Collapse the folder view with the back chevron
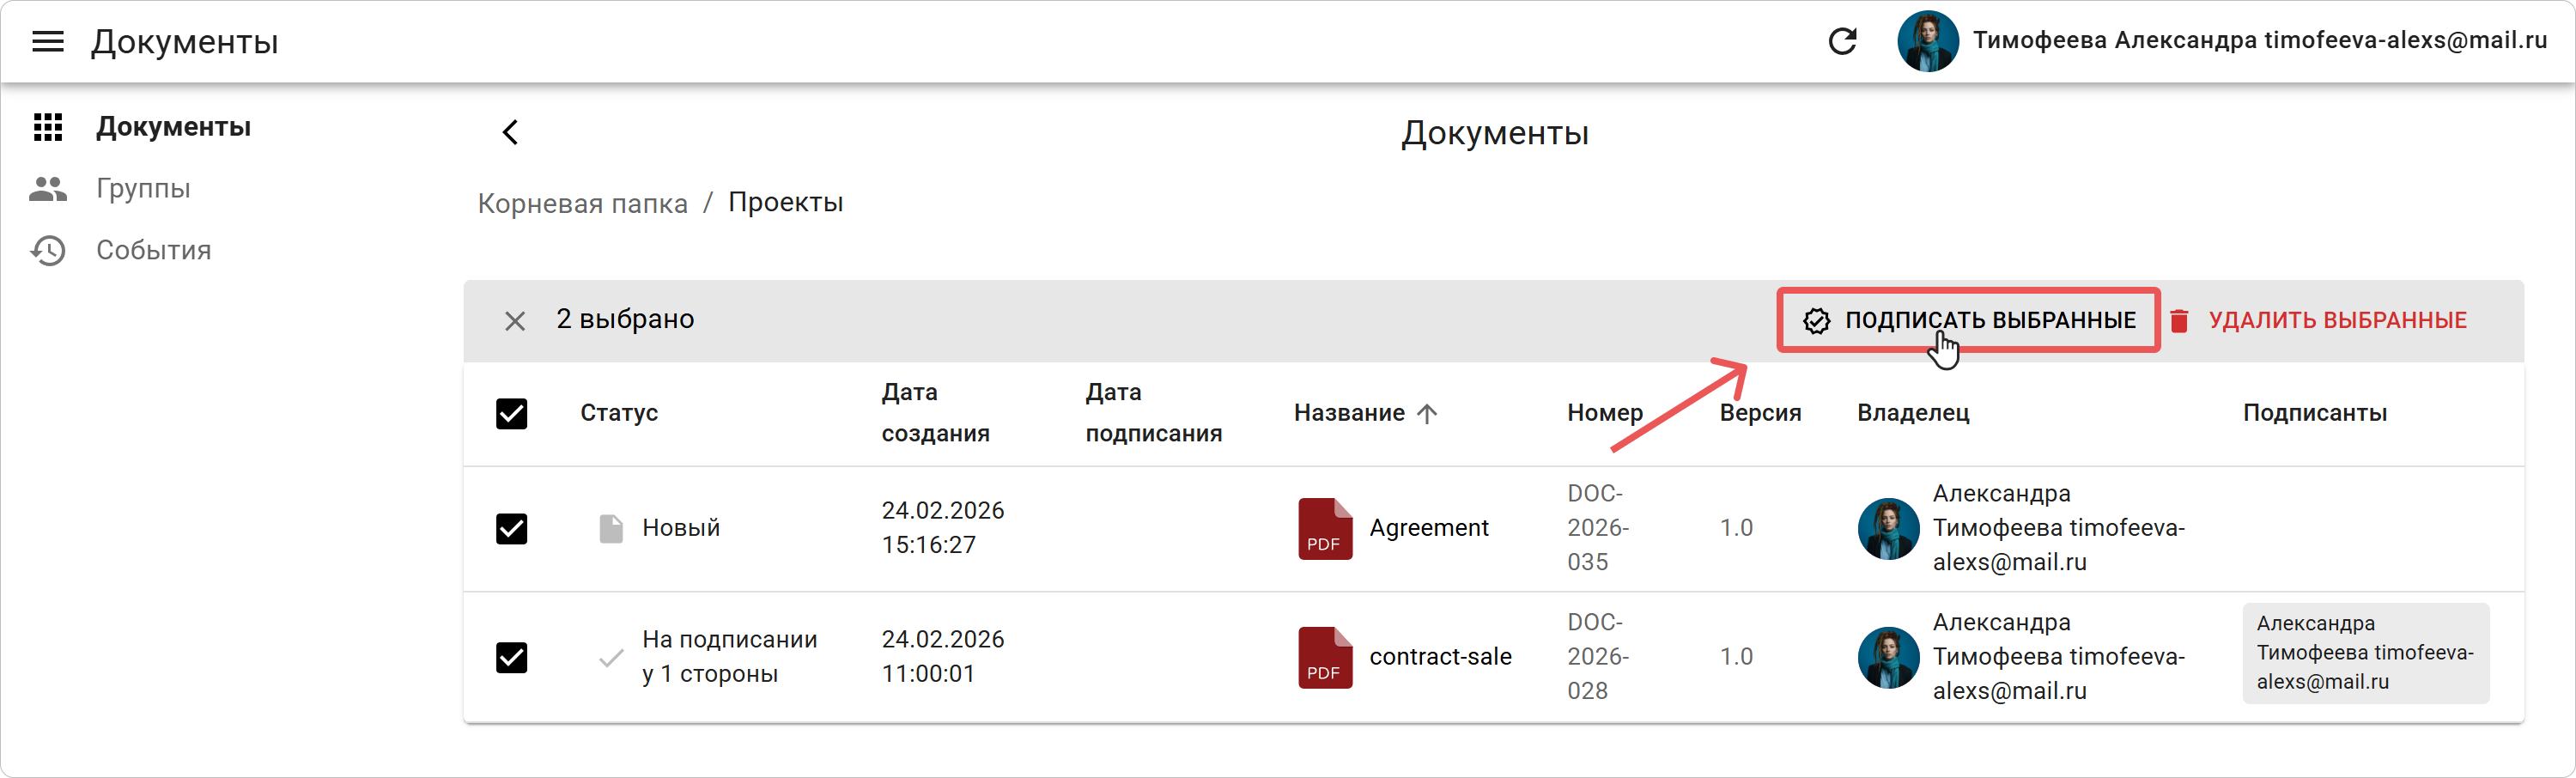2576x778 pixels. (x=511, y=132)
